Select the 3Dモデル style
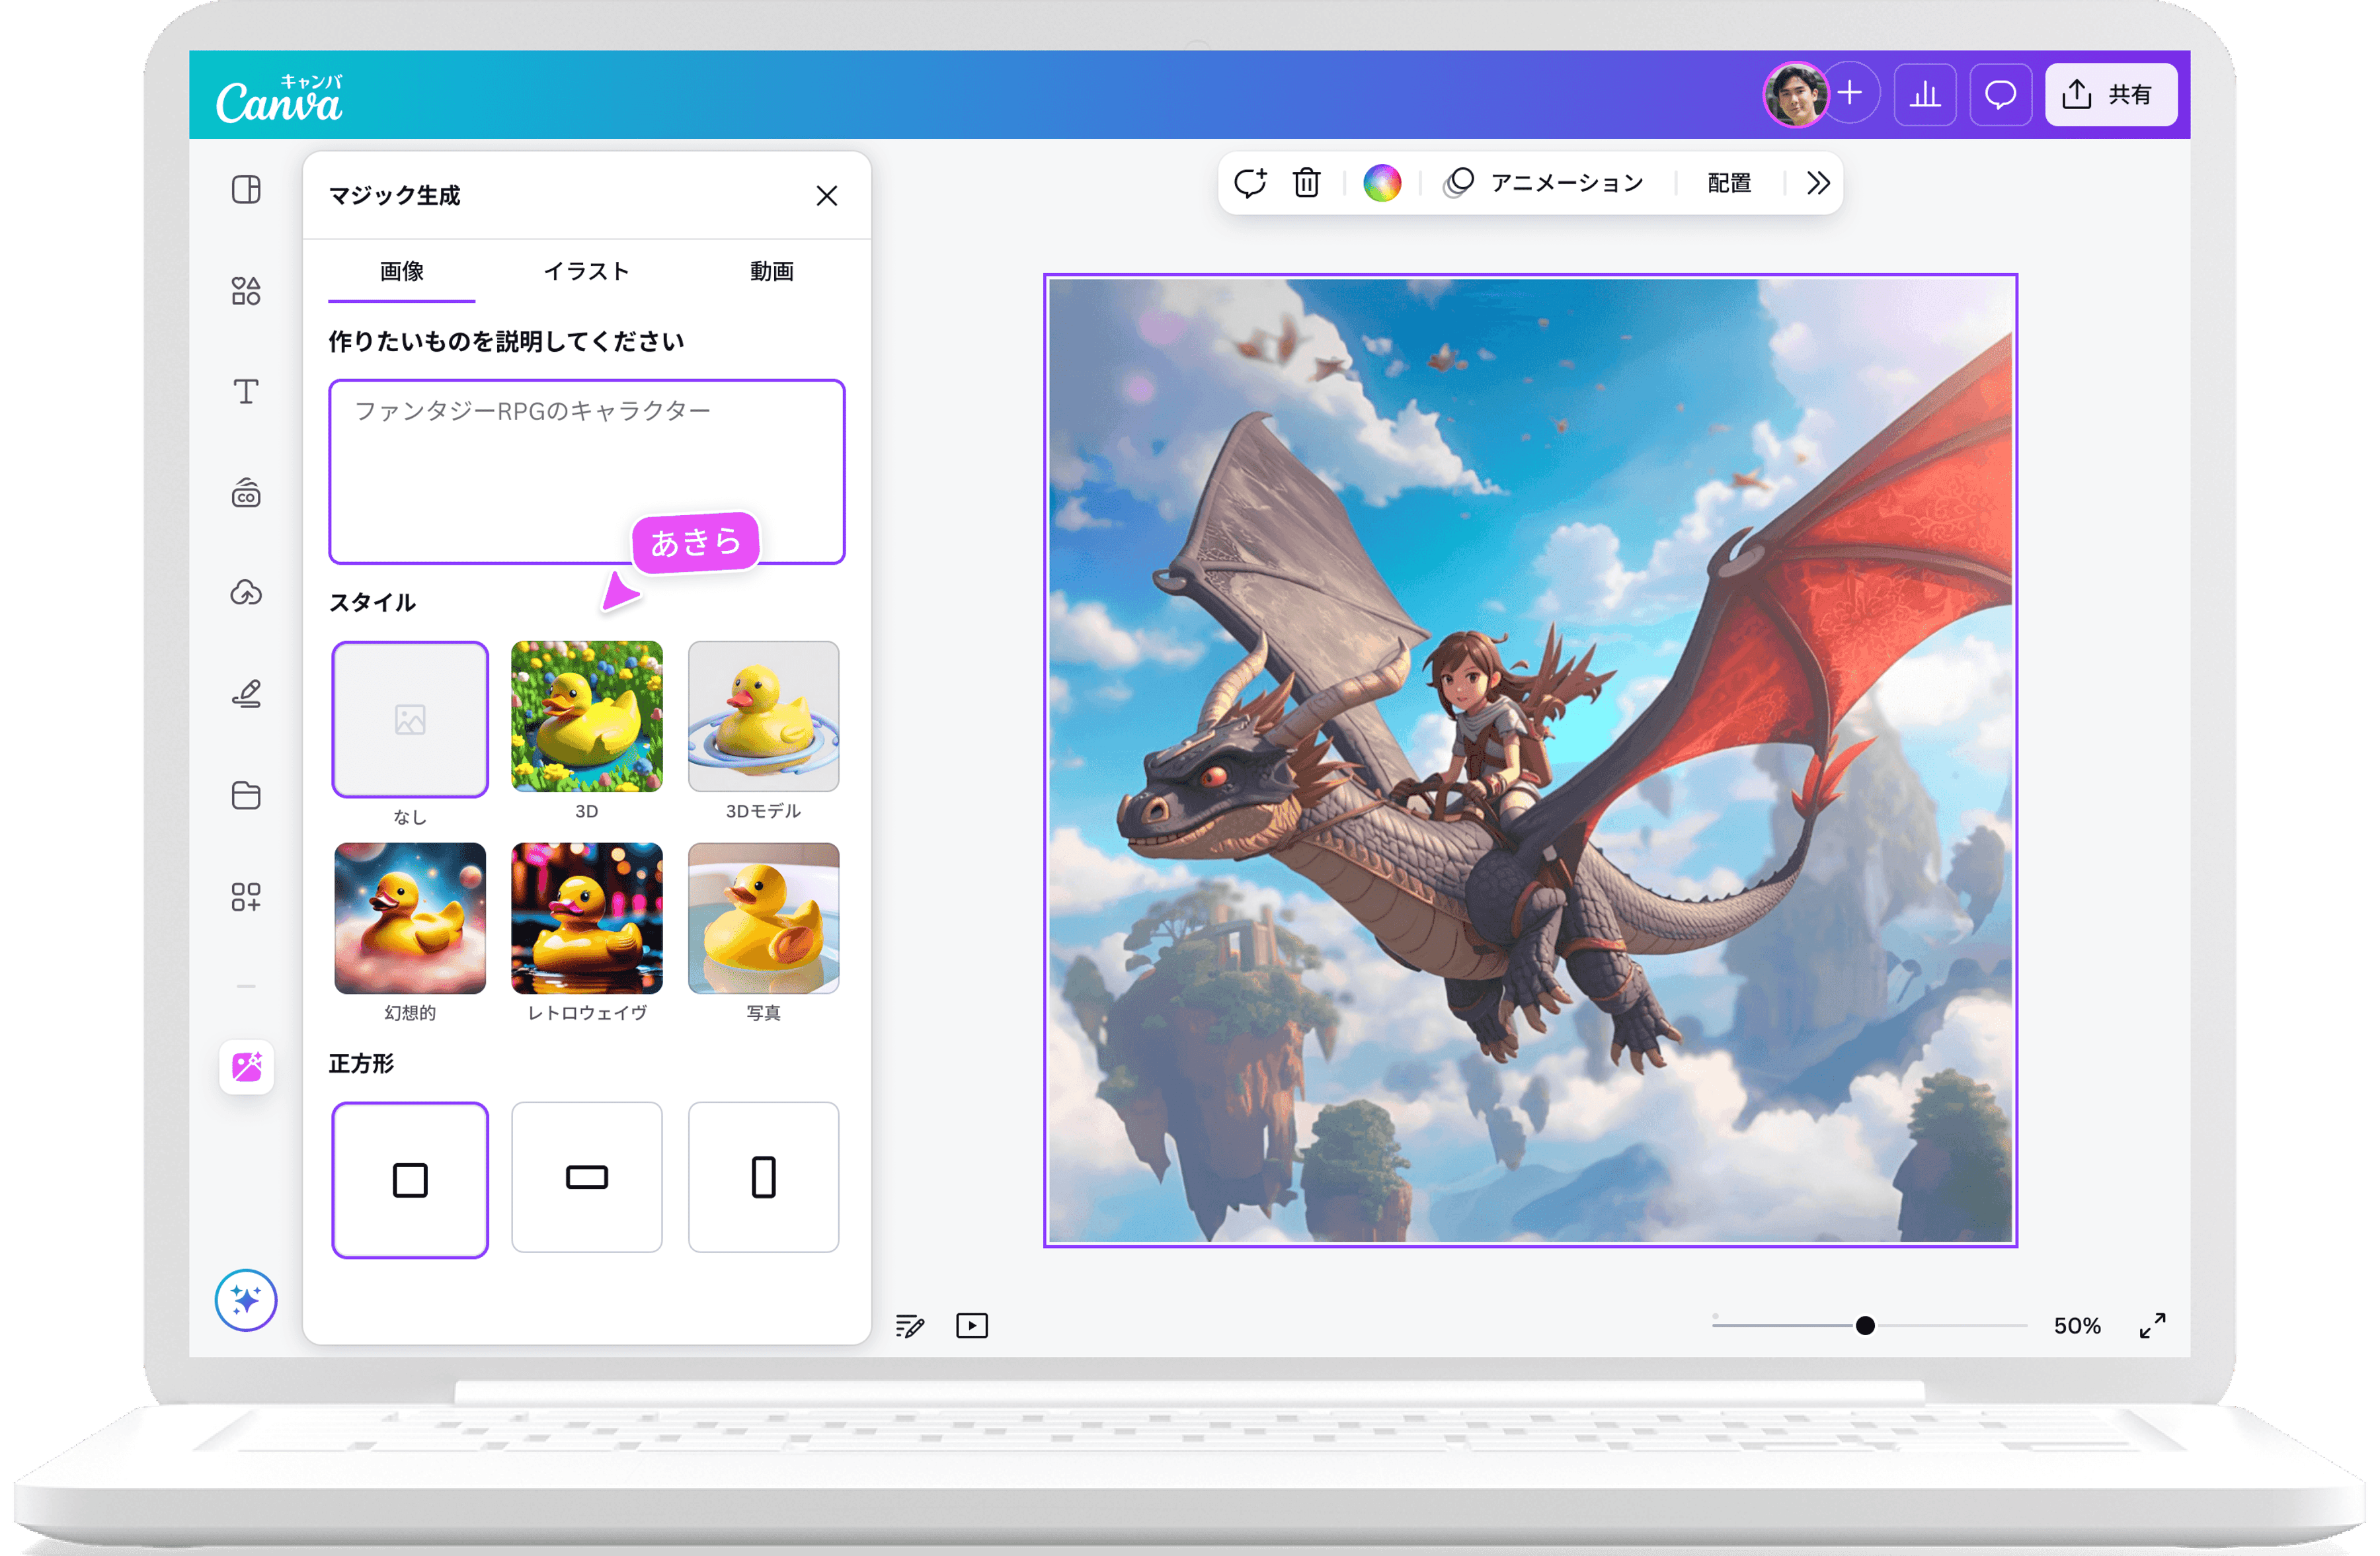The width and height of the screenshot is (2380, 1556). 764,717
